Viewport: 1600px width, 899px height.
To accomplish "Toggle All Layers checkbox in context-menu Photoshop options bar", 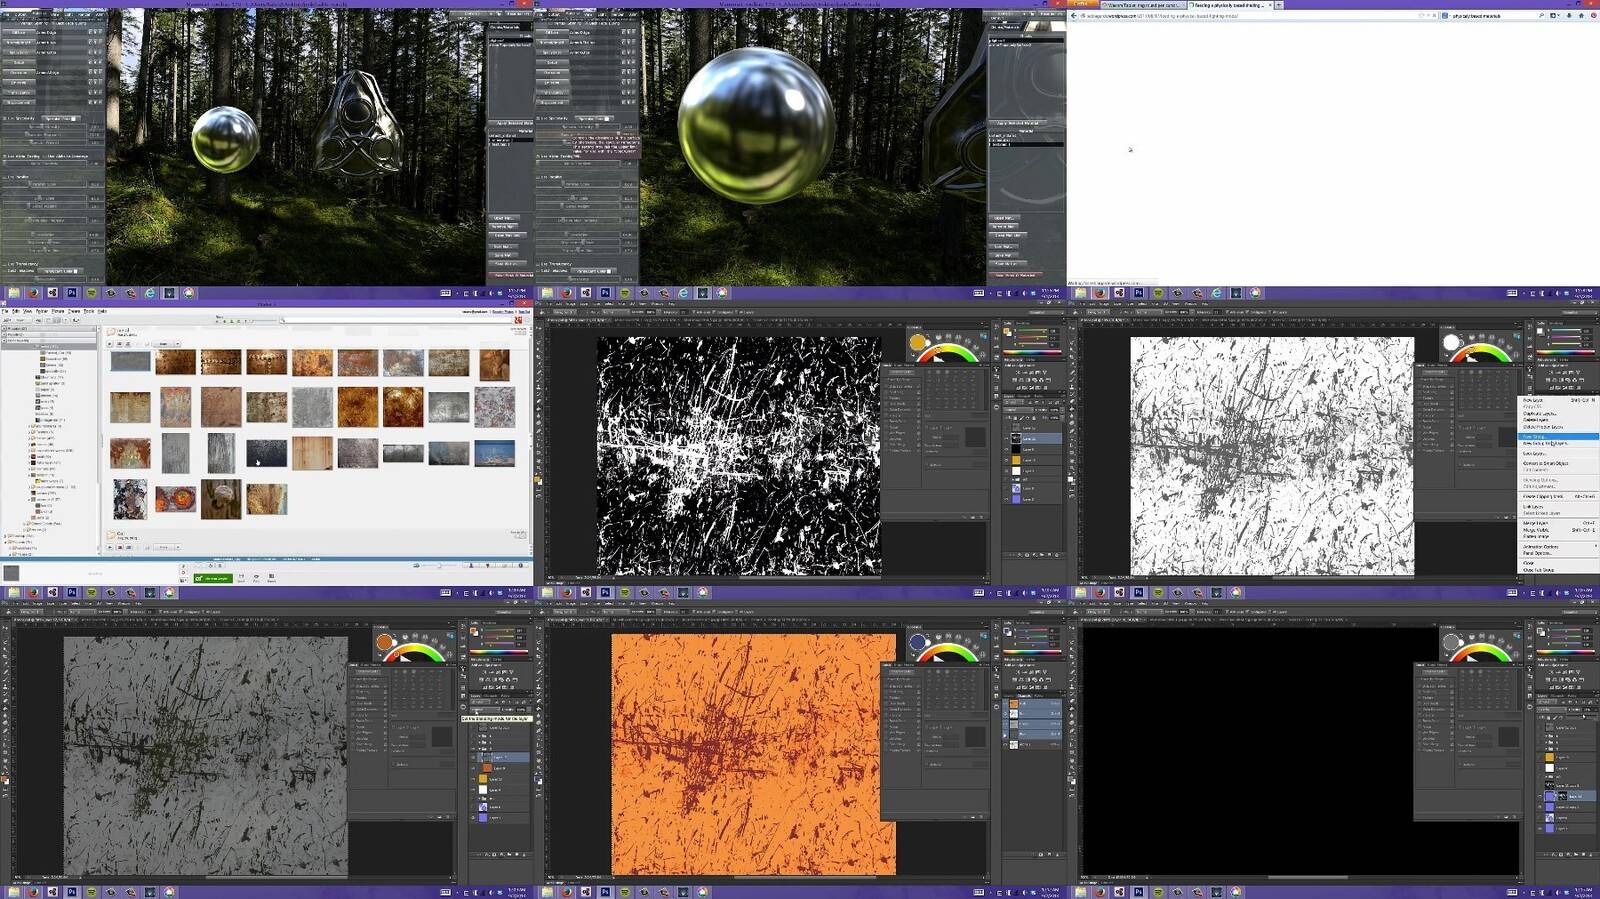I will (1270, 312).
